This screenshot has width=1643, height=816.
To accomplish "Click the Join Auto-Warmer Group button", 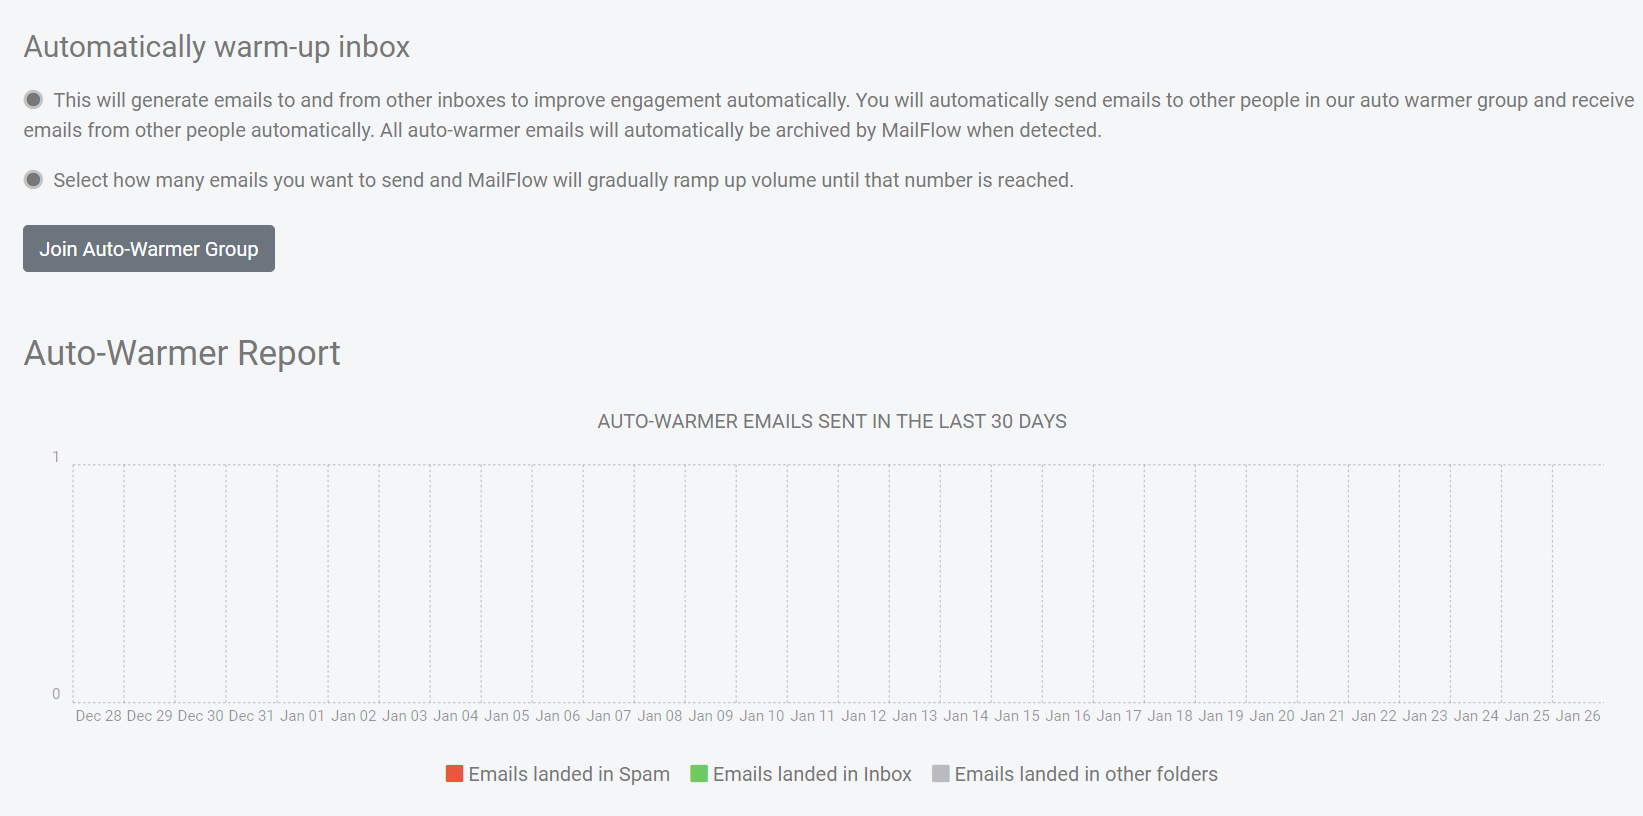I will click(148, 249).
